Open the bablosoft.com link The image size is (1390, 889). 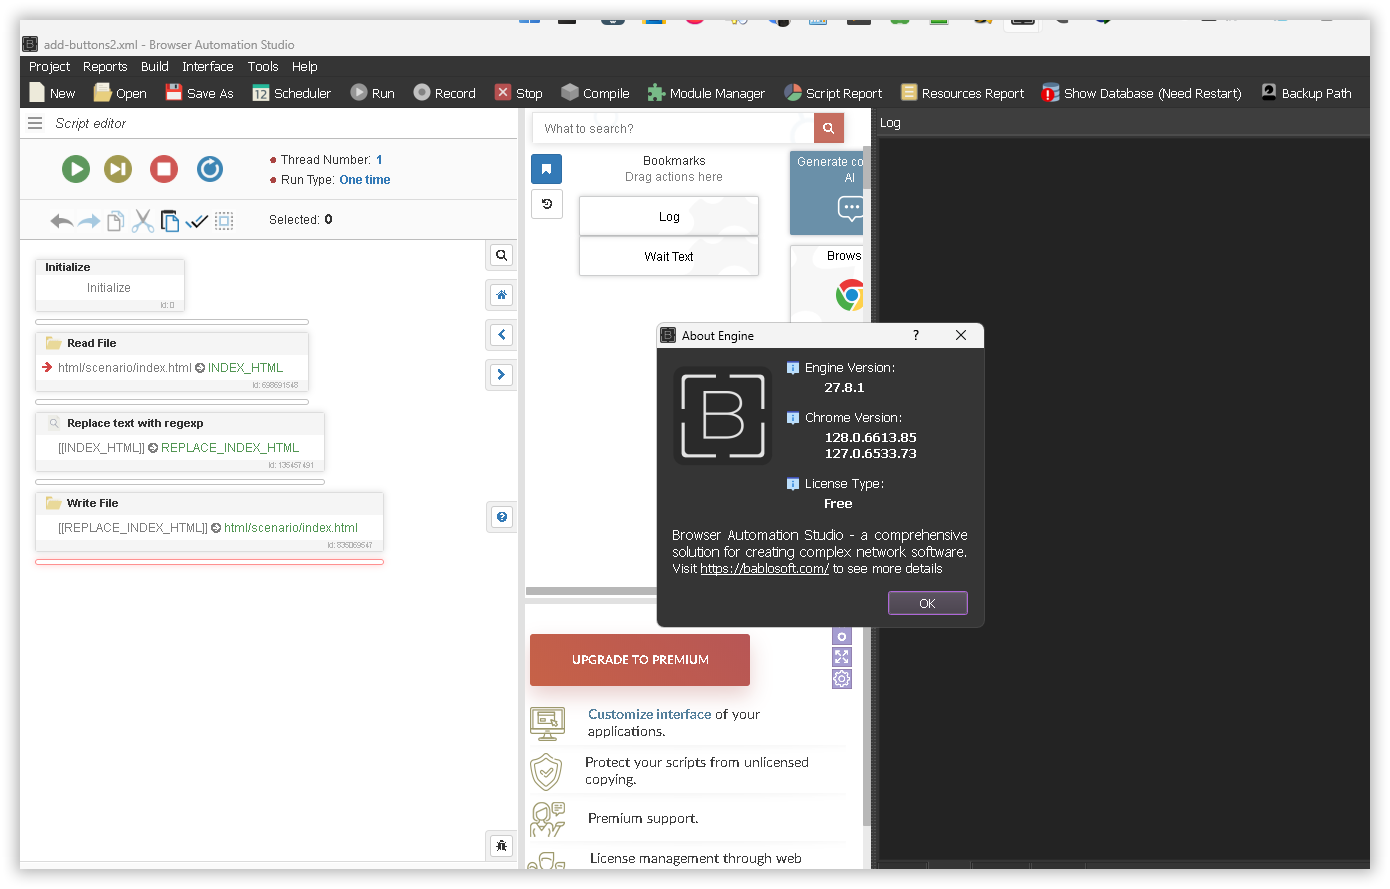pyautogui.click(x=764, y=568)
